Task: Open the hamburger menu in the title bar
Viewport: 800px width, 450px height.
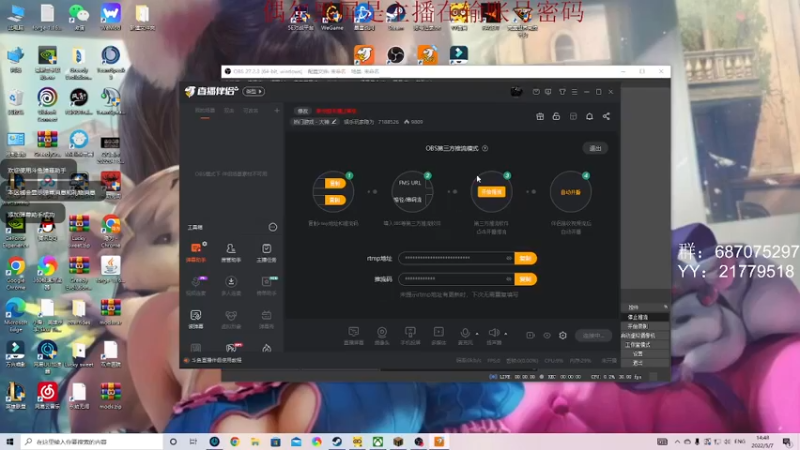Action: pos(574,92)
